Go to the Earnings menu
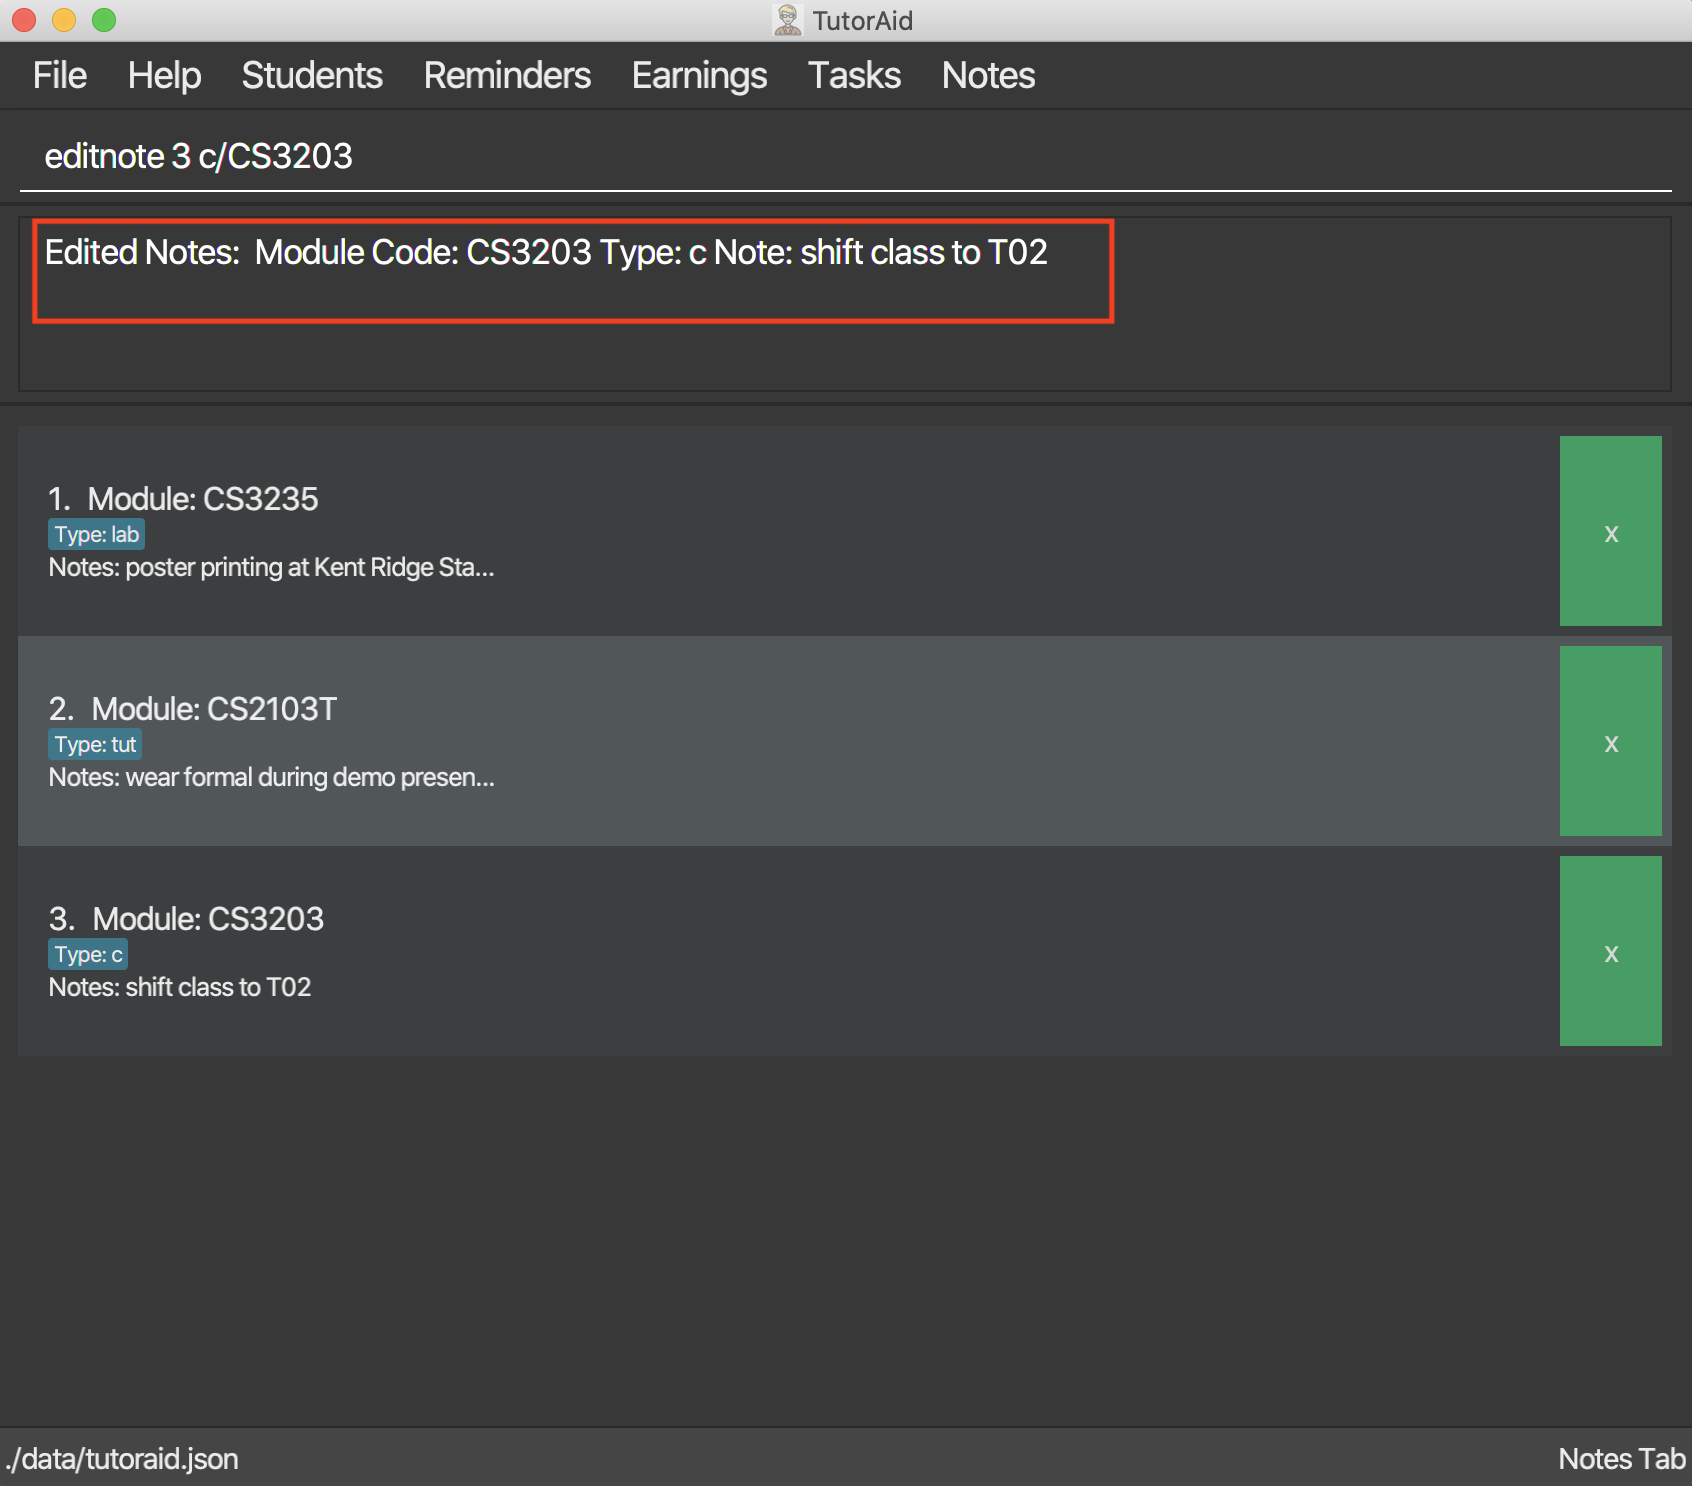 (x=699, y=76)
